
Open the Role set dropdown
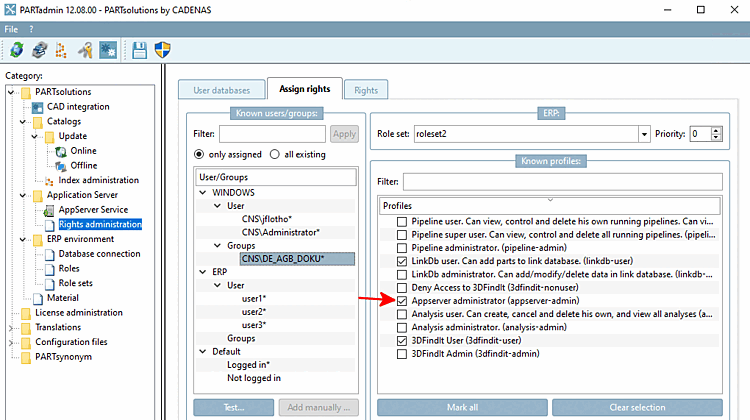(644, 134)
